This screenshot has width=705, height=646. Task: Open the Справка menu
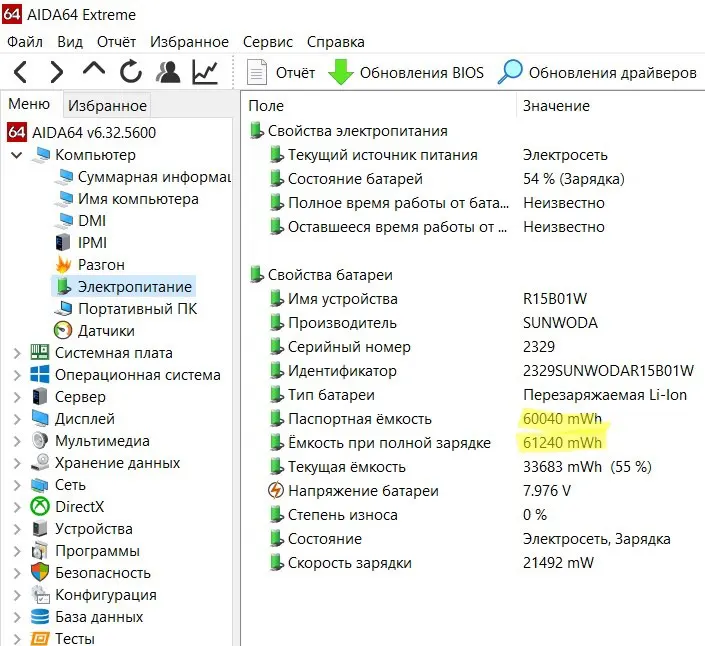335,42
